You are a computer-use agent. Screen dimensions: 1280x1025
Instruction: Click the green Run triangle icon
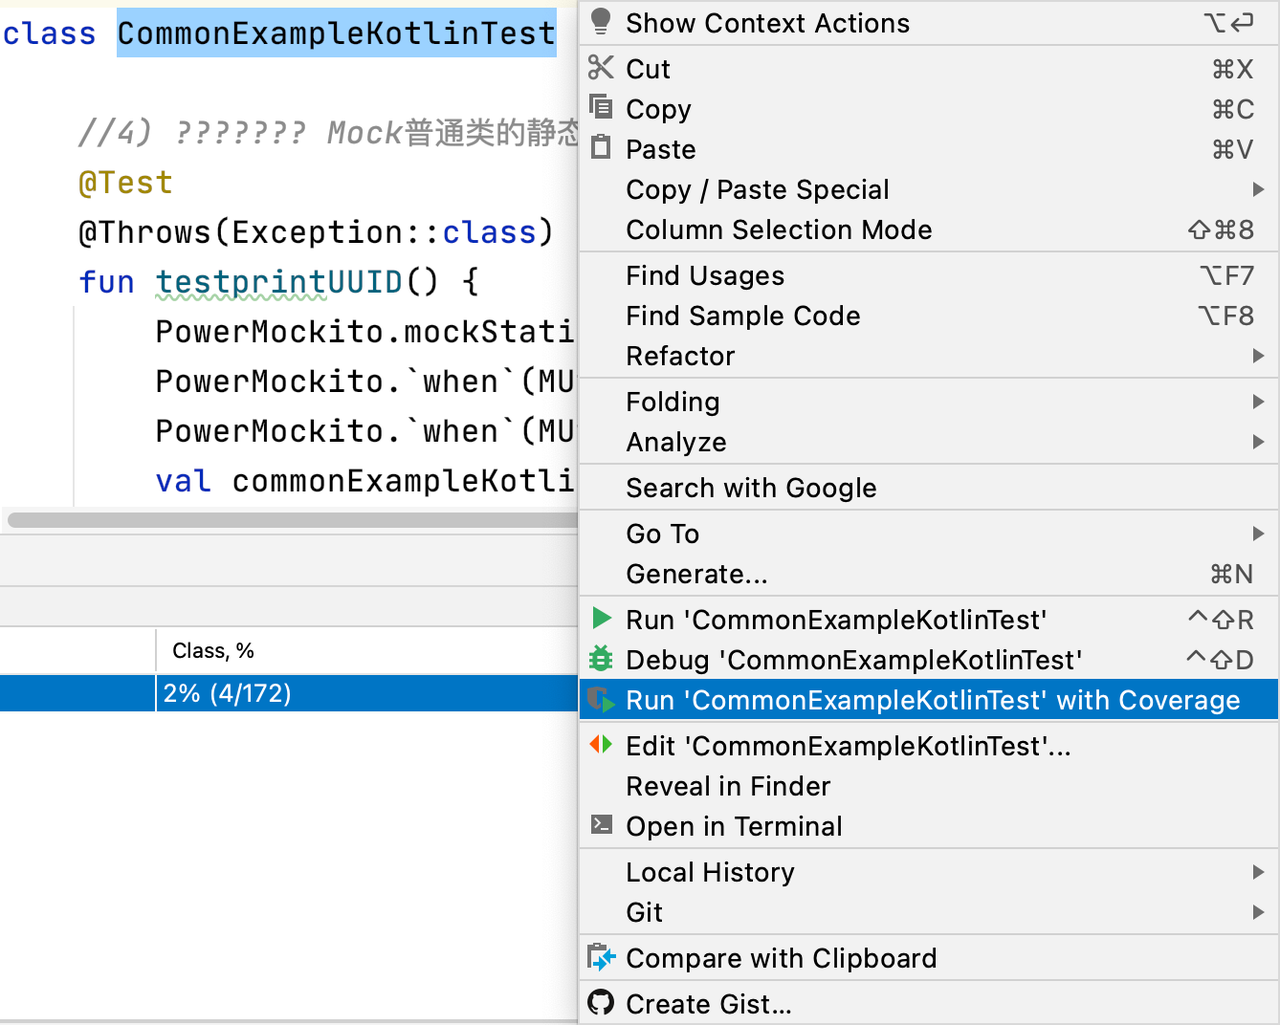[601, 618]
